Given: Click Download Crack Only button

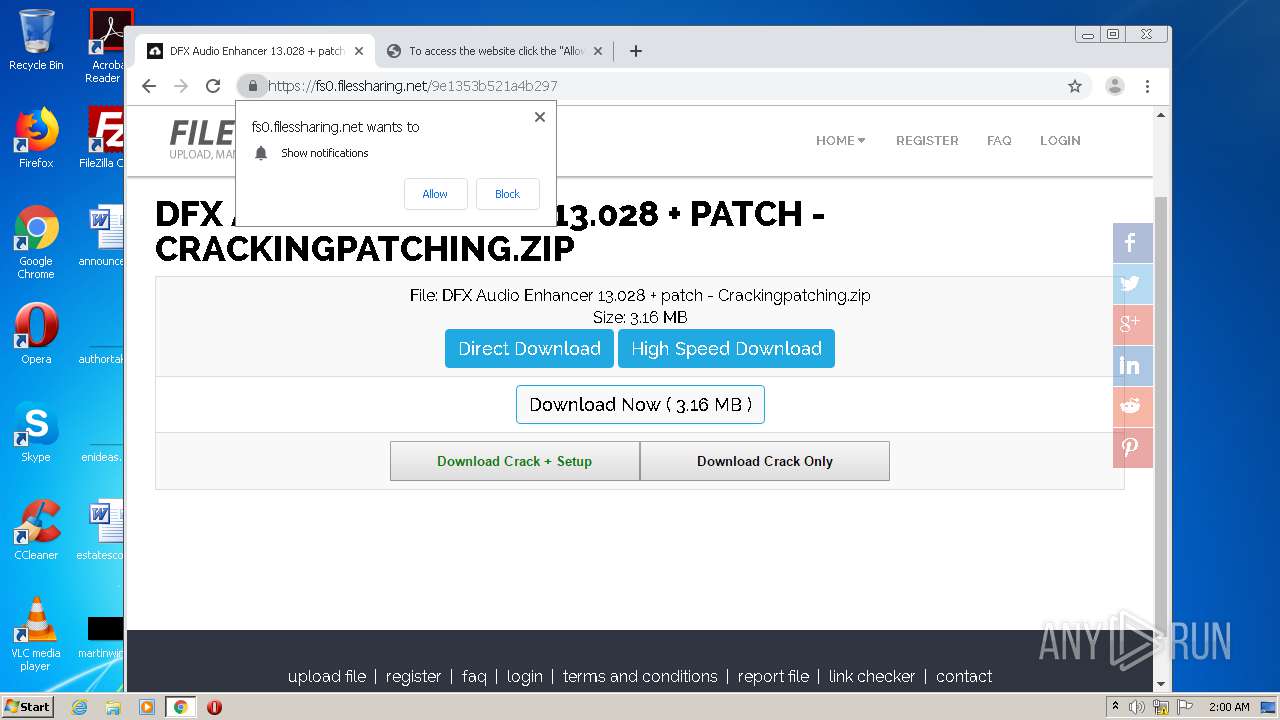Looking at the screenshot, I should coord(765,461).
